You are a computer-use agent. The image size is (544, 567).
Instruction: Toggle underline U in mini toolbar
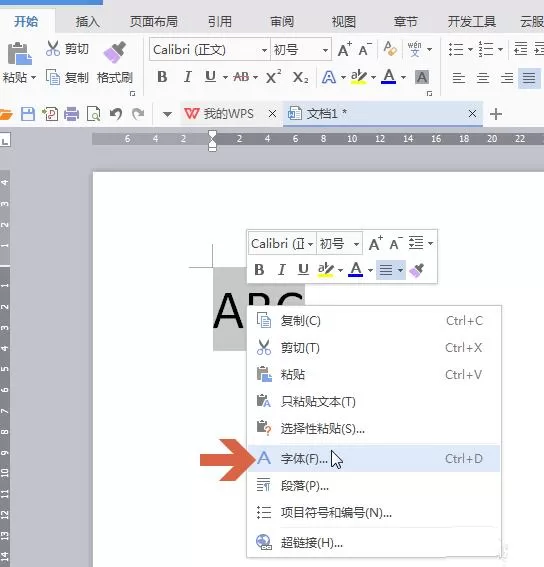pos(303,270)
